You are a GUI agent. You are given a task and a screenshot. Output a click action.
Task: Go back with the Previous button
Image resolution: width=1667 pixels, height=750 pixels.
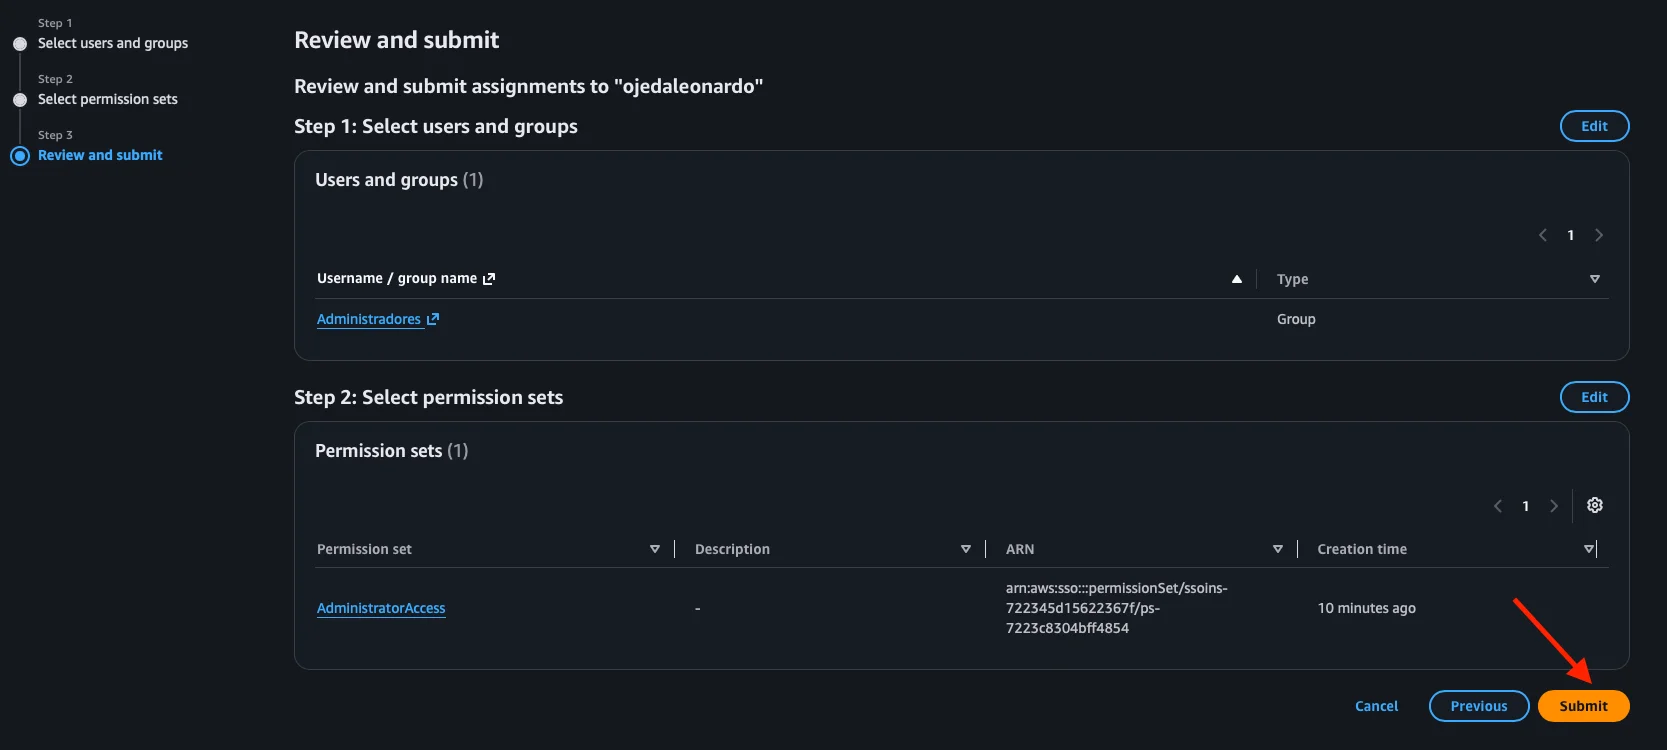[x=1479, y=706]
